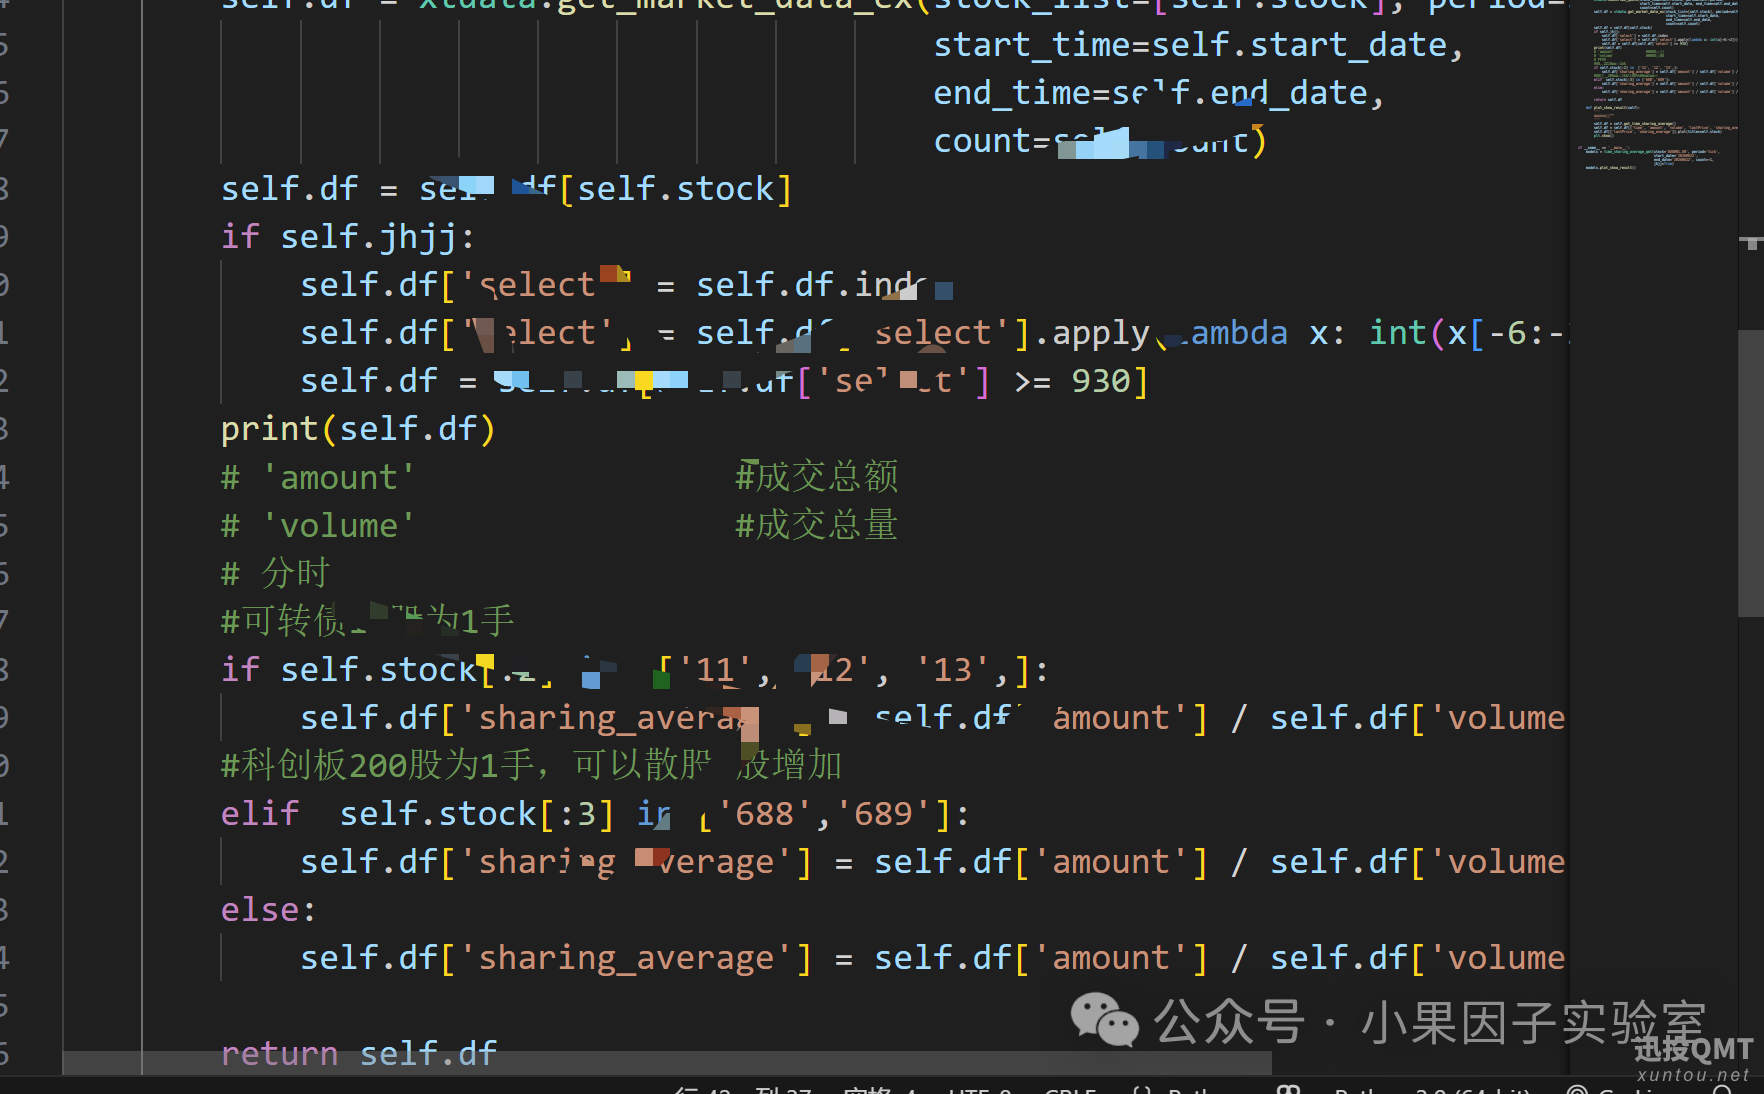1764x1094 pixels.
Task: Click the "# 'volume'" comment
Action: 318,525
